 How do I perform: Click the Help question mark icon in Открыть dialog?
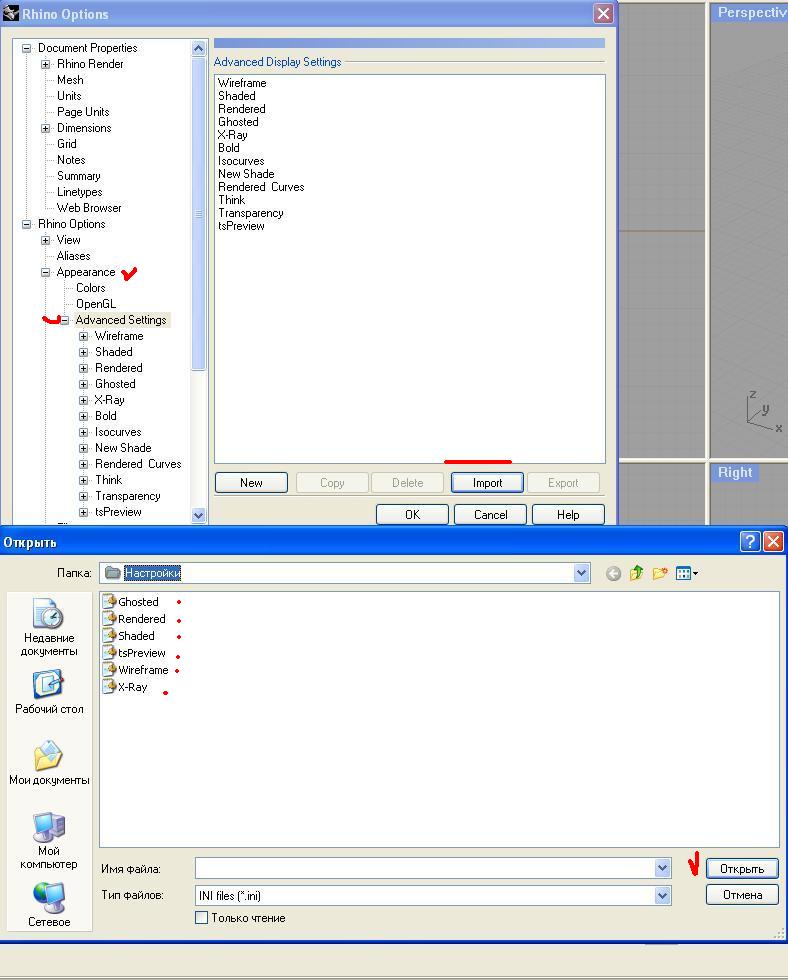[750, 541]
